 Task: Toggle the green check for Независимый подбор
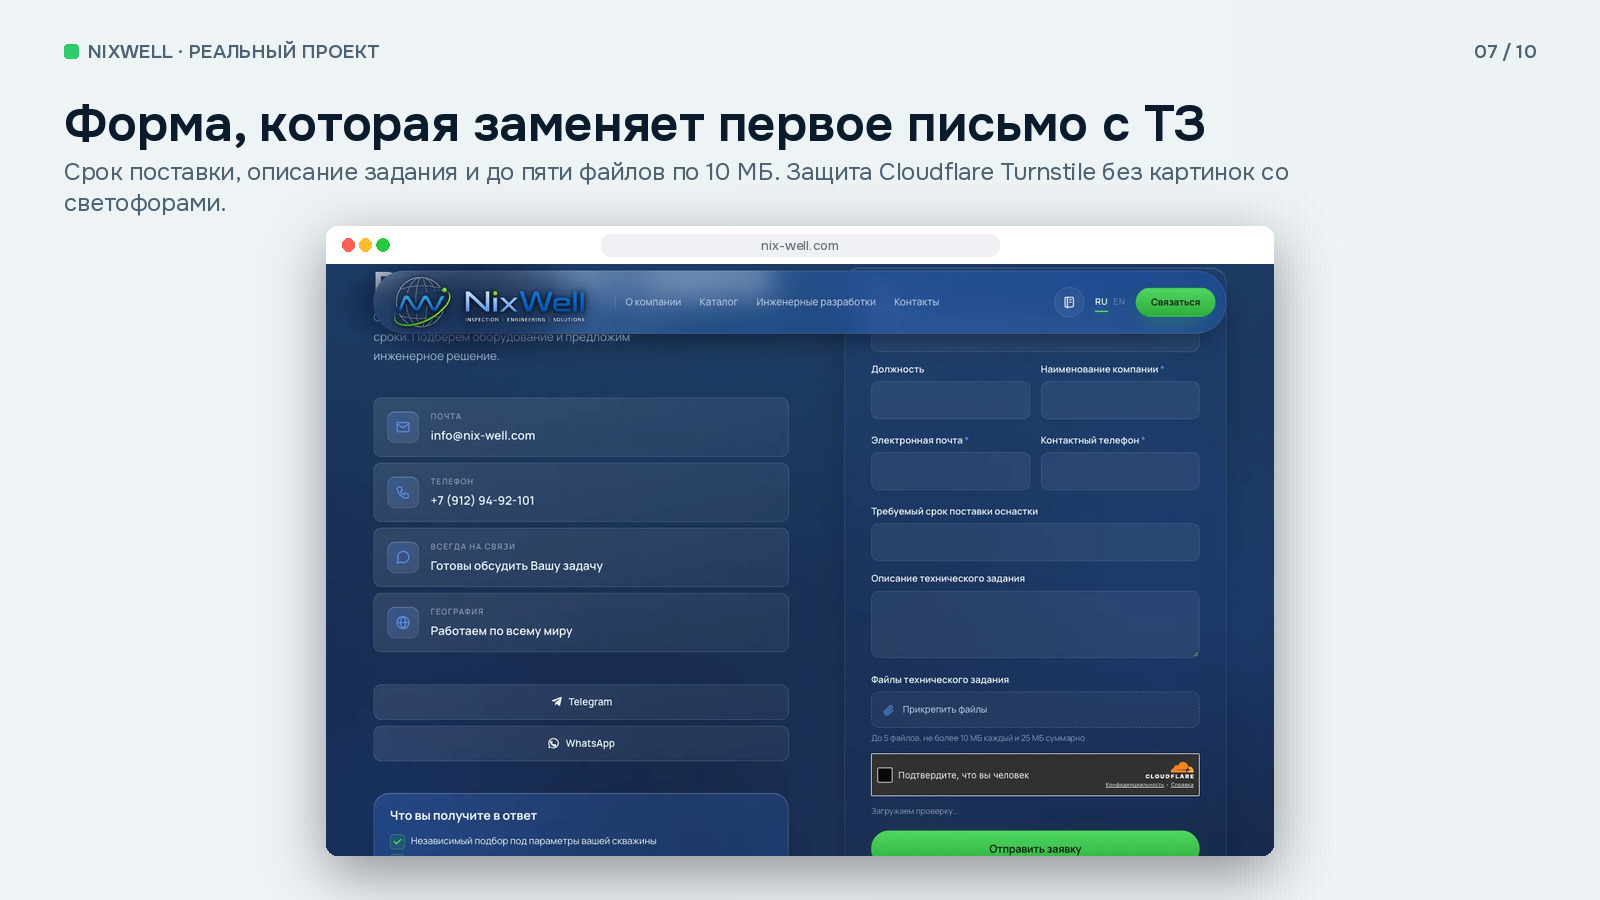pyautogui.click(x=397, y=841)
